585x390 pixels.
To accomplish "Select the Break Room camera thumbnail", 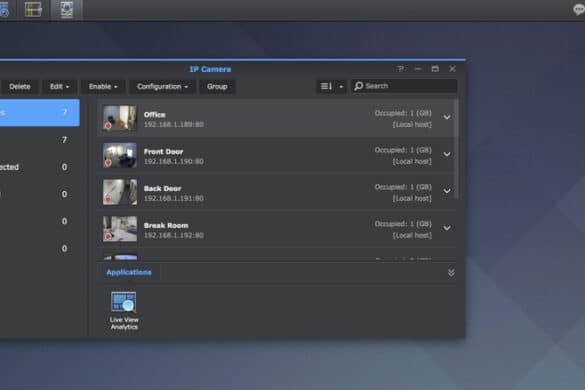I will [120, 229].
